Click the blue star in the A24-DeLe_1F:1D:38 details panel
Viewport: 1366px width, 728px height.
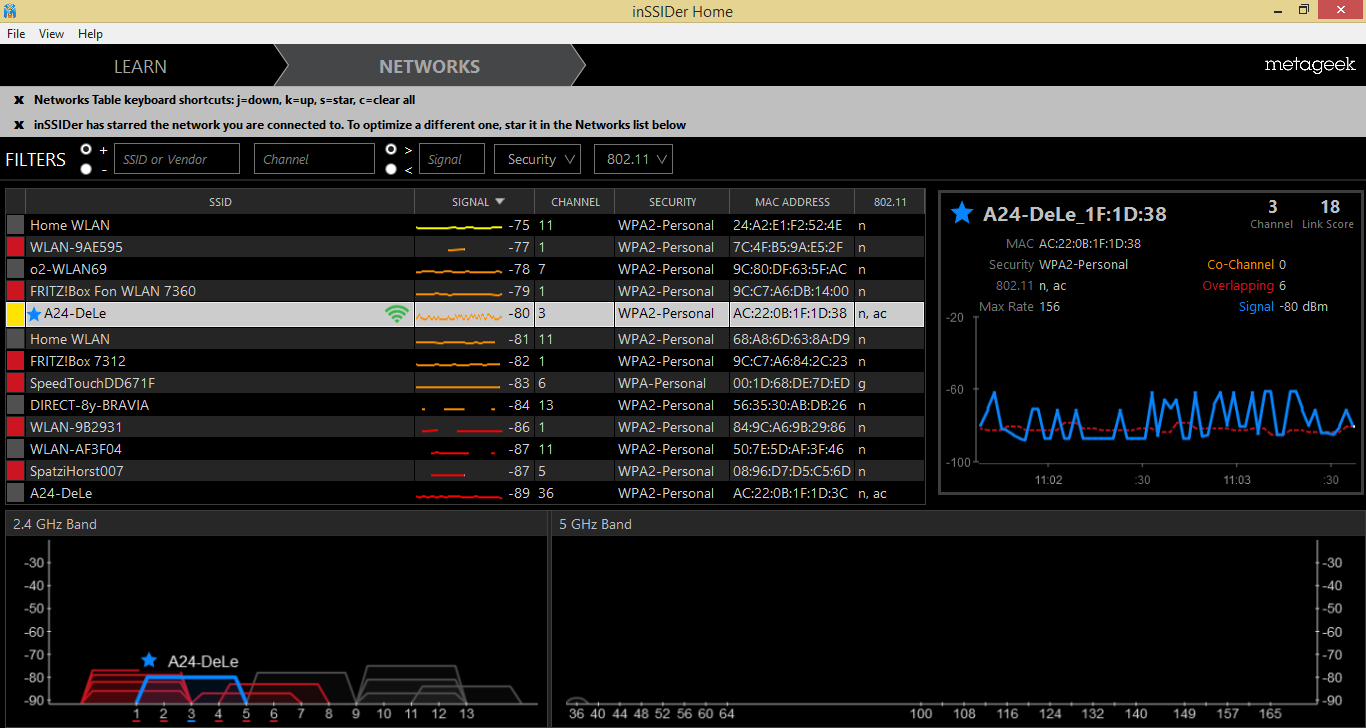coord(962,213)
